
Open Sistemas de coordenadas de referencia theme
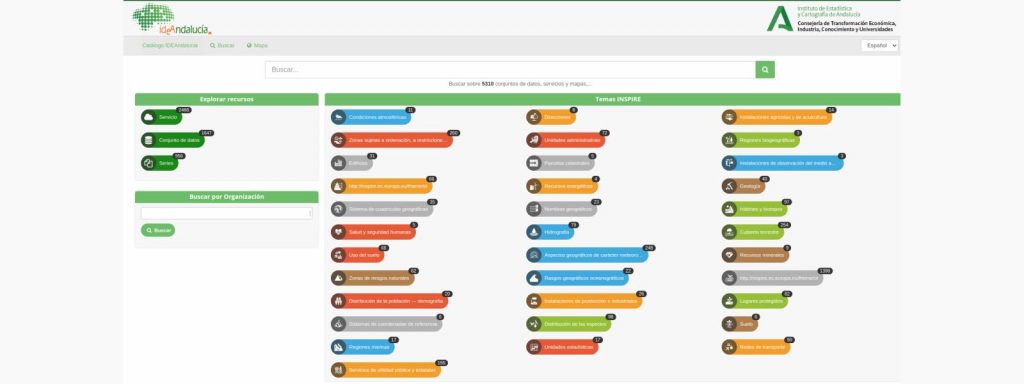tap(387, 324)
